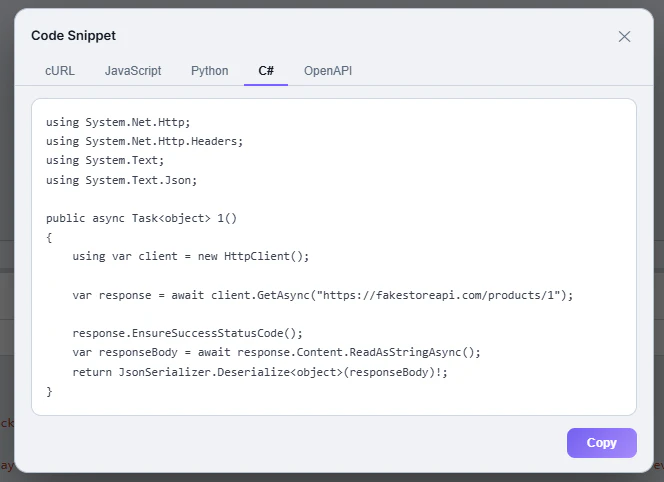Click the fakestoreapi.com/products/1 URL text
The width and height of the screenshot is (664, 482).
point(439,295)
